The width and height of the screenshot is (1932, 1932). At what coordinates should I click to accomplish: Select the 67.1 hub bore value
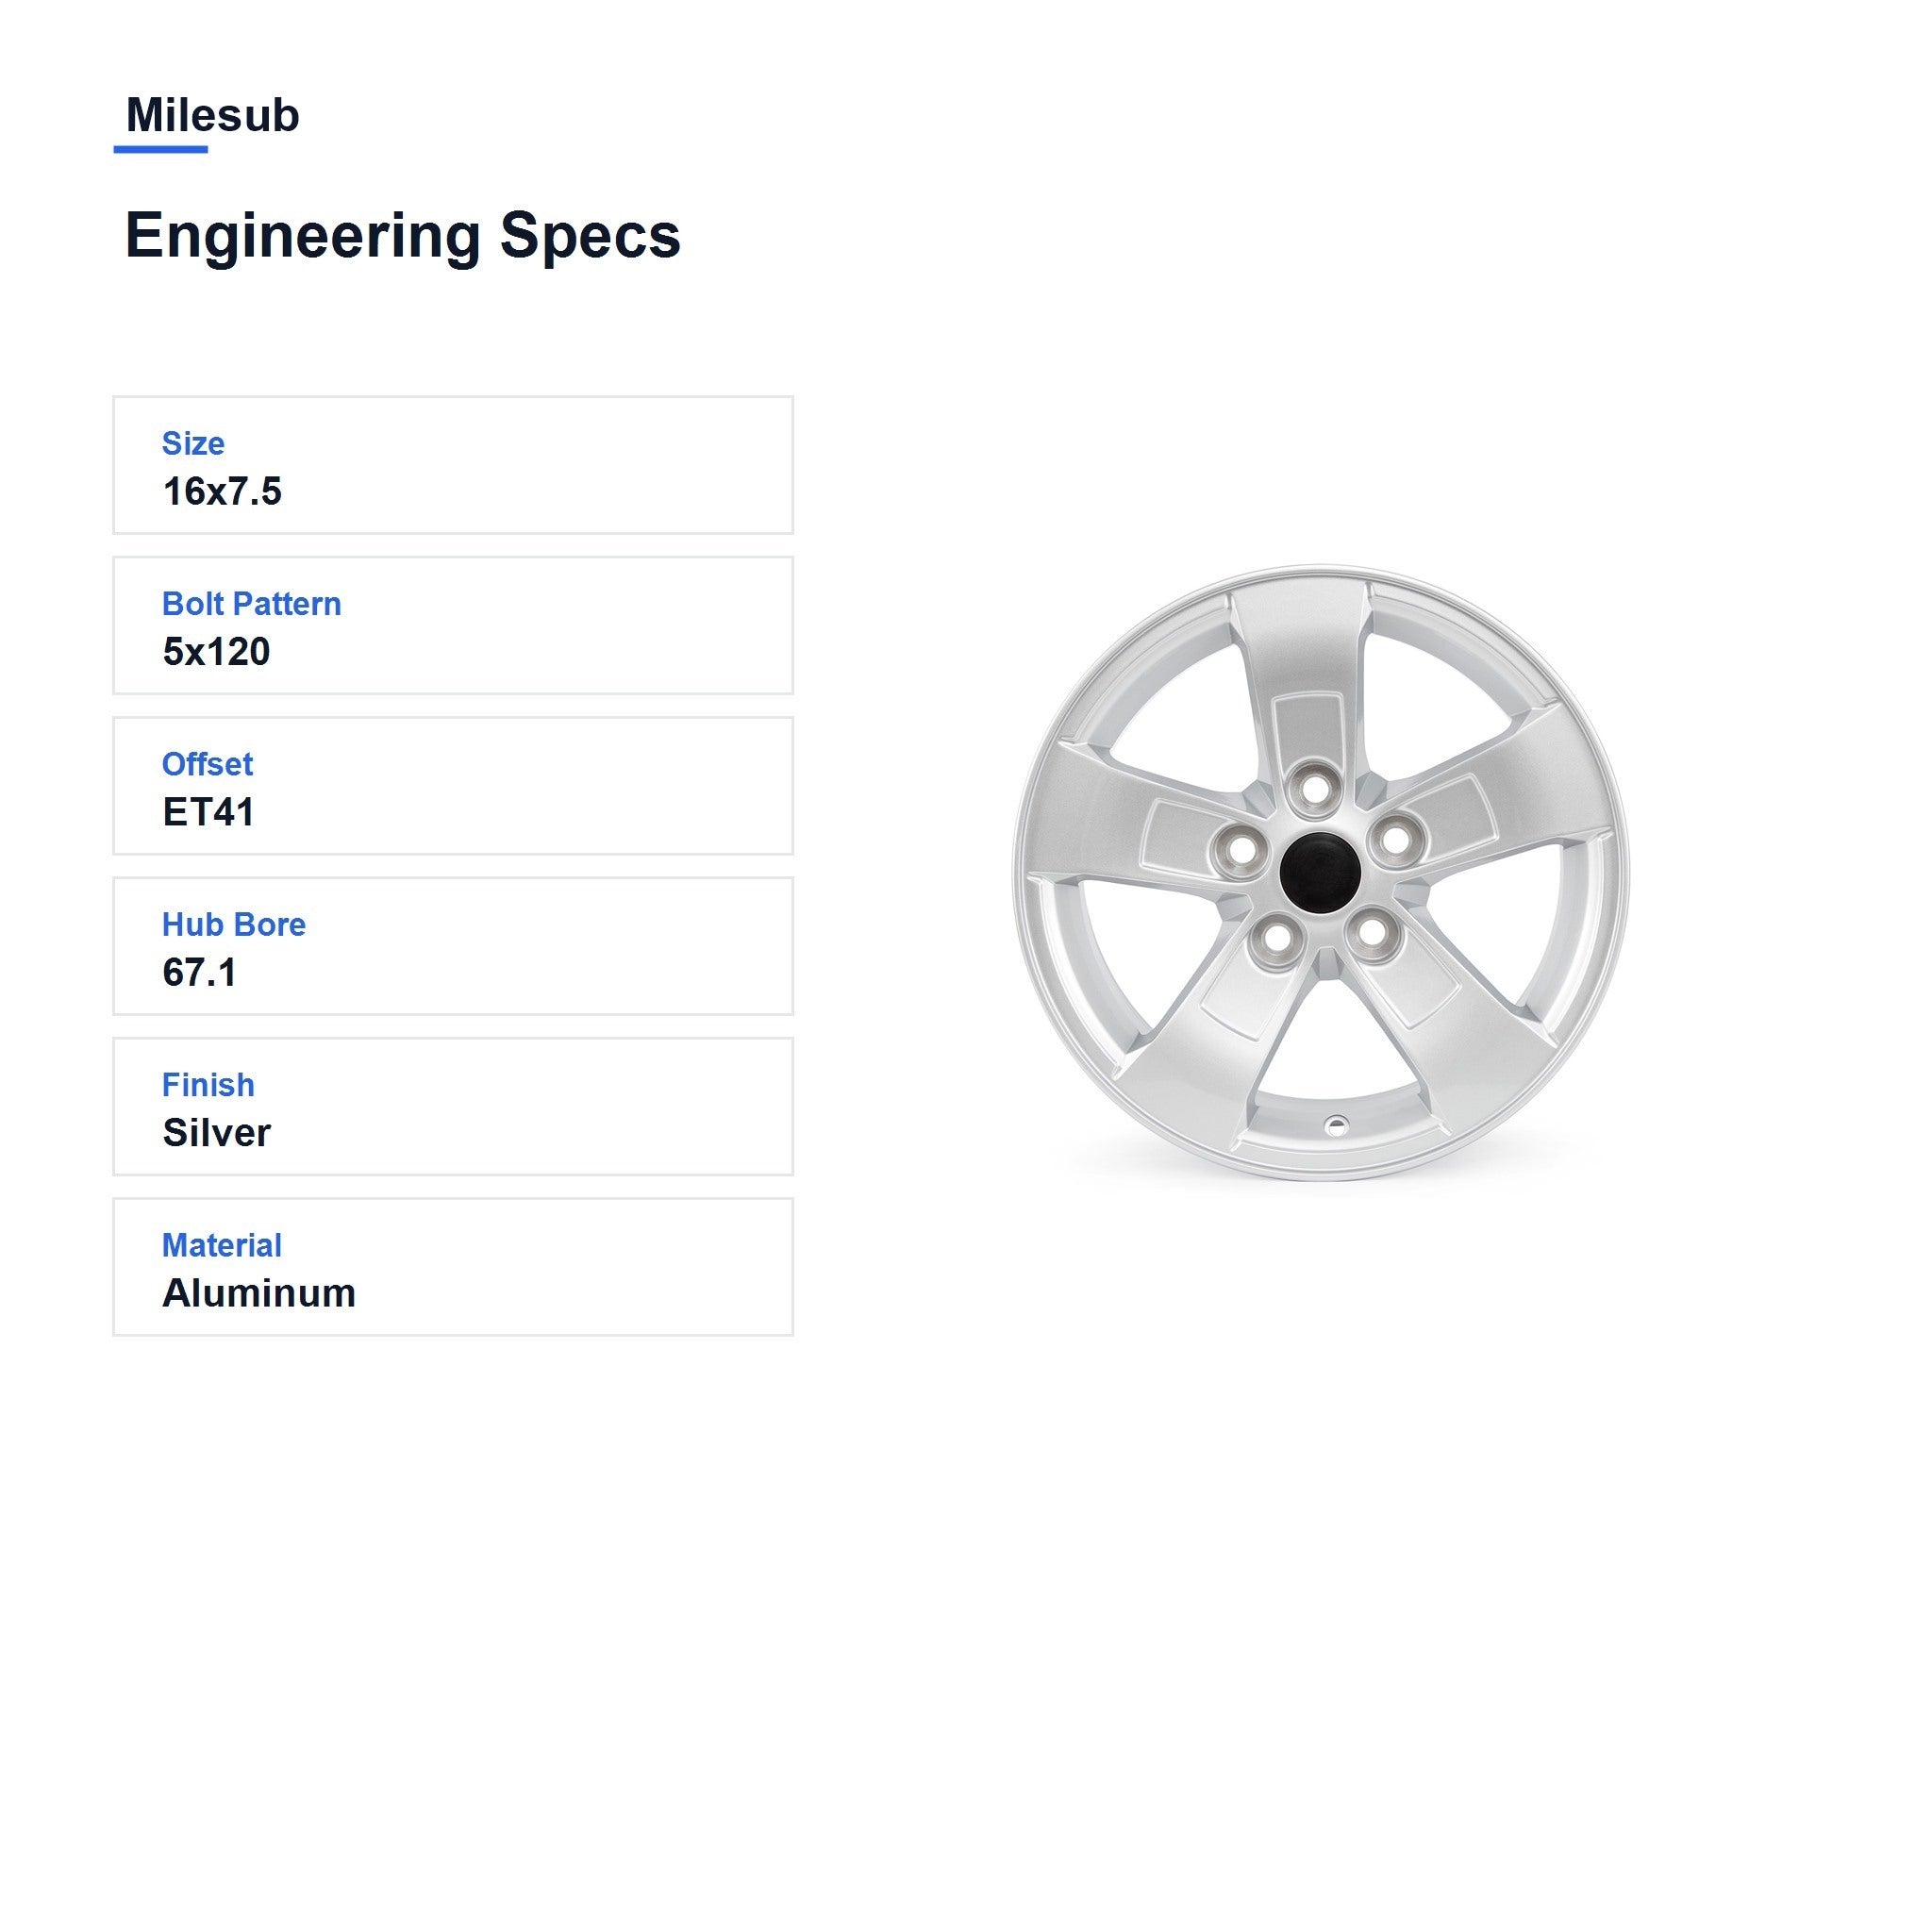click(x=199, y=973)
